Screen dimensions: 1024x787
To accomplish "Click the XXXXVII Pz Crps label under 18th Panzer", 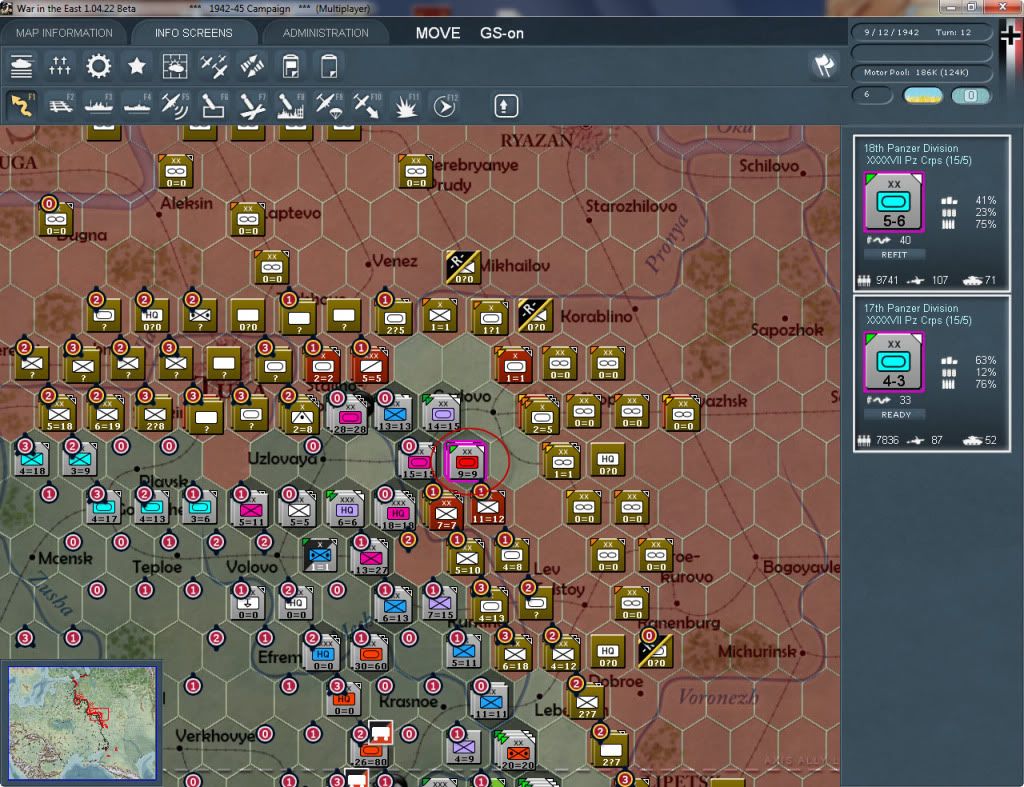I will [919, 161].
